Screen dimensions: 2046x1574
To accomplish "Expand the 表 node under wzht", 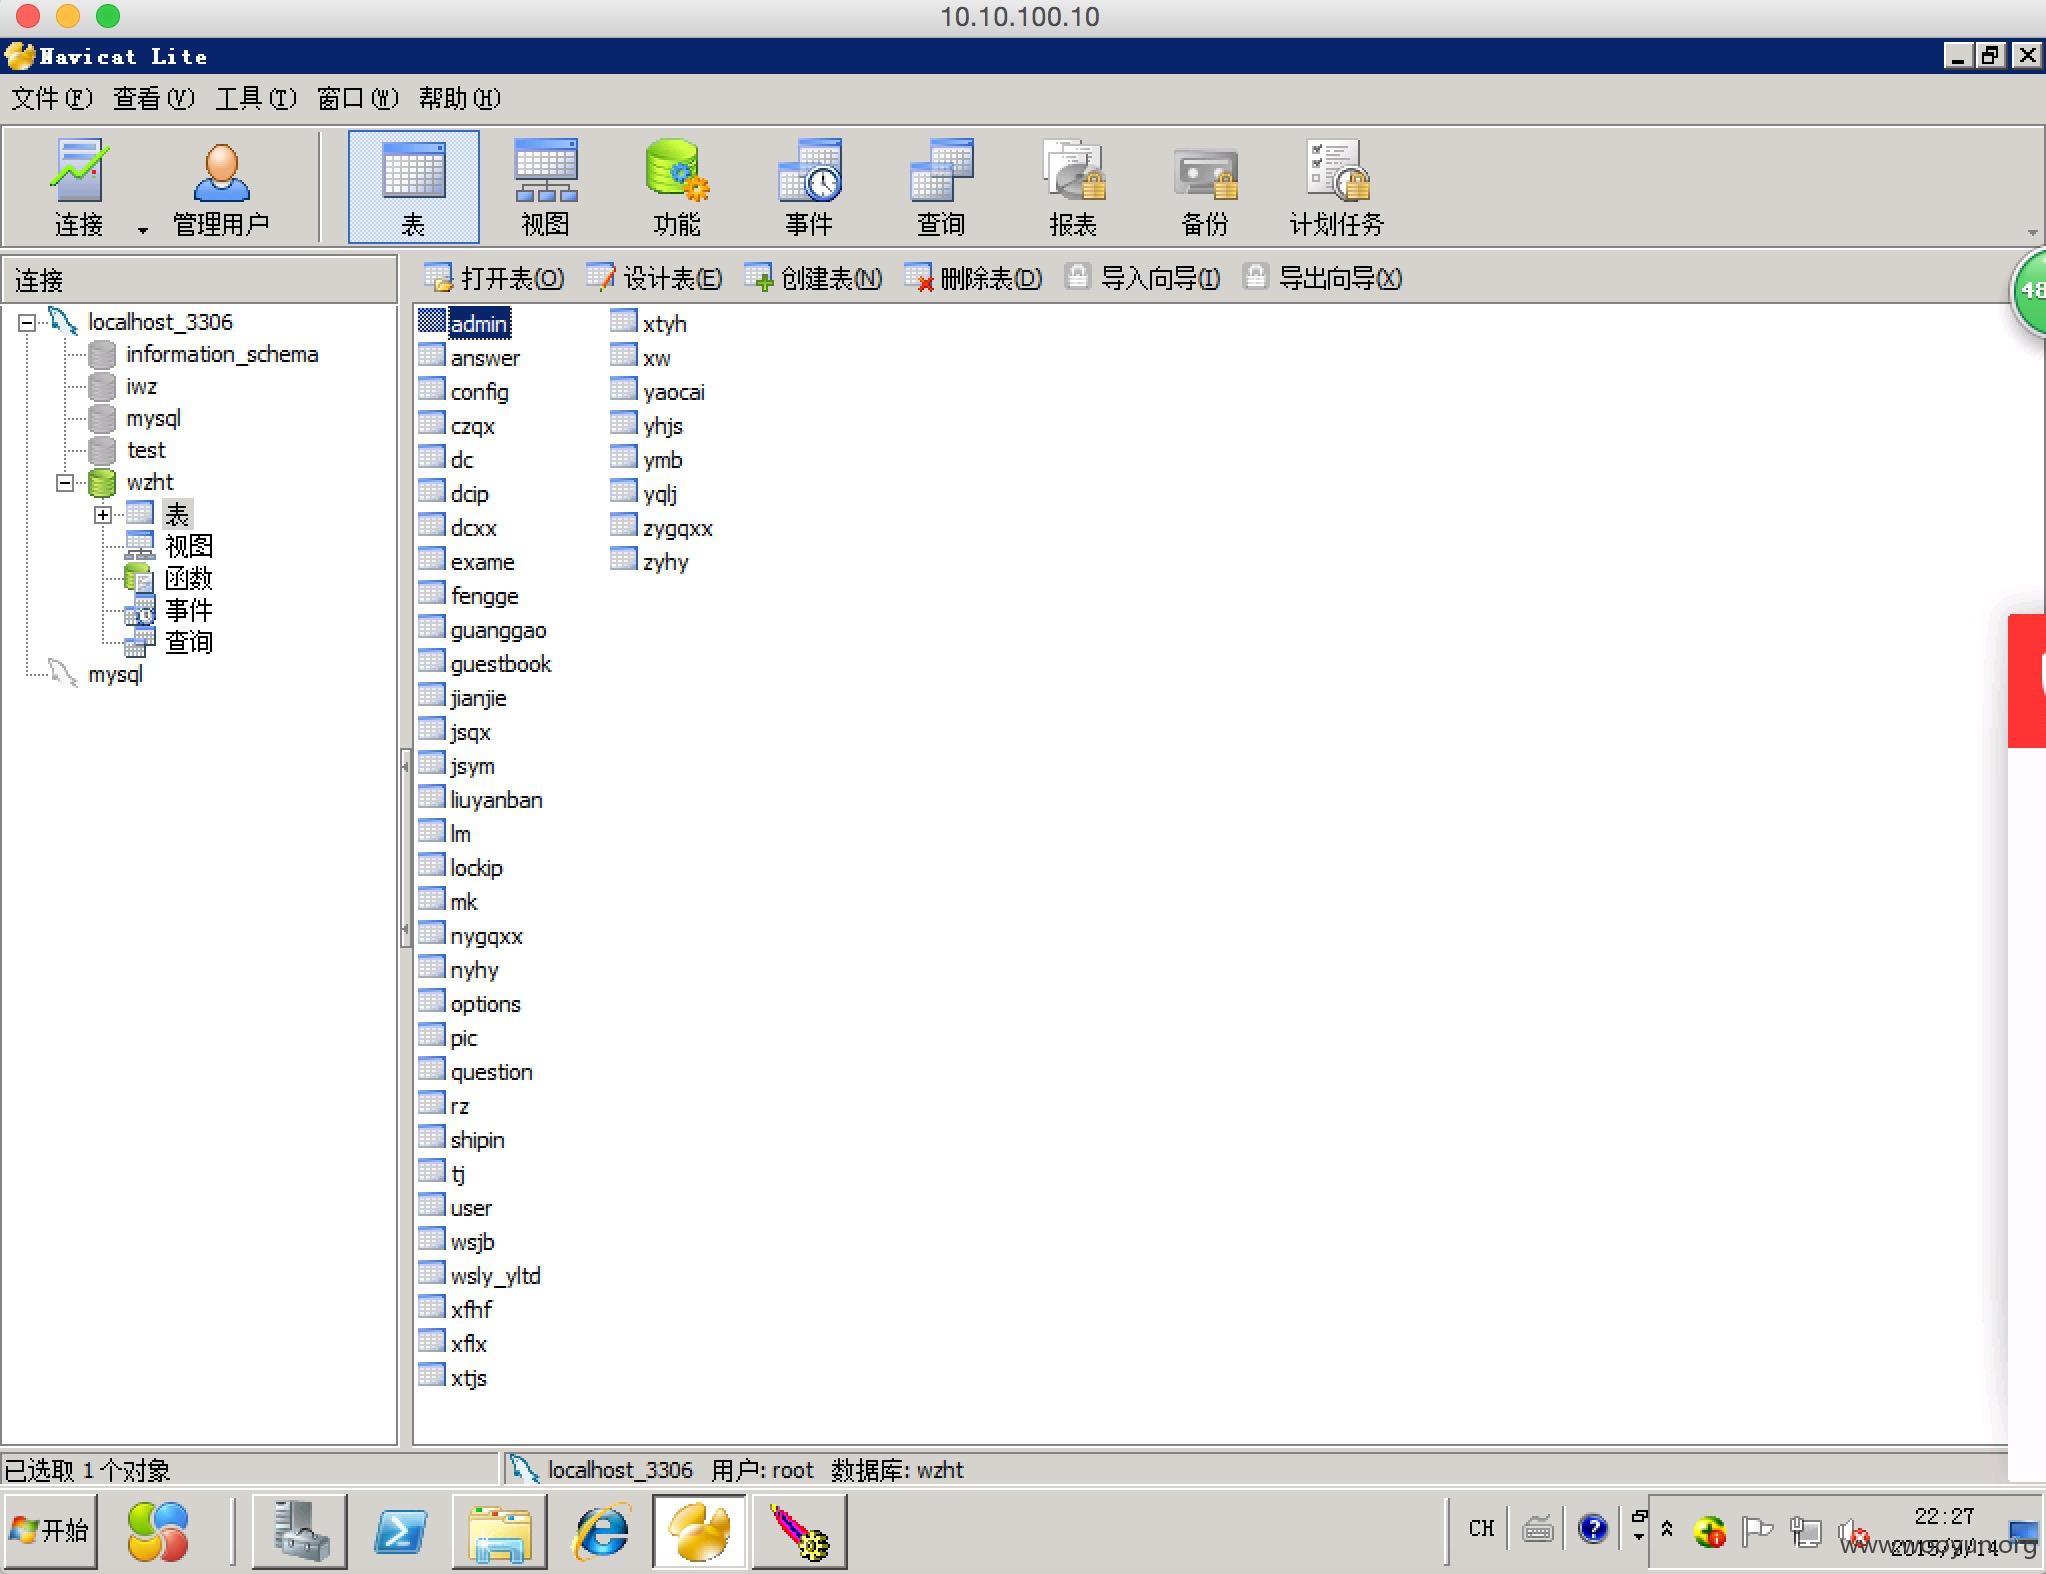I will [x=103, y=515].
